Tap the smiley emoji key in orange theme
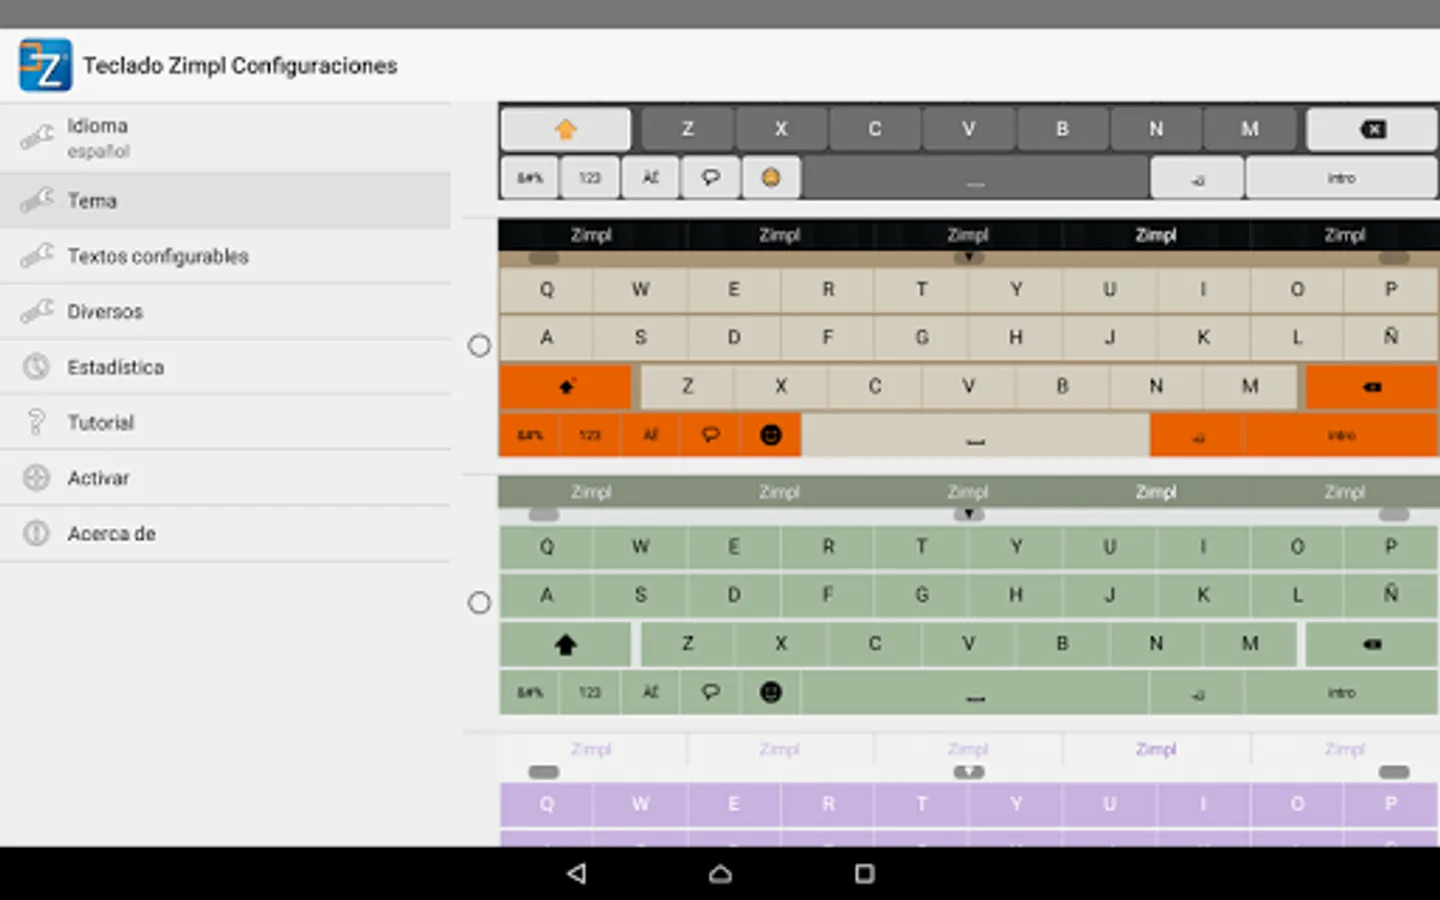This screenshot has height=900, width=1440. click(771, 435)
